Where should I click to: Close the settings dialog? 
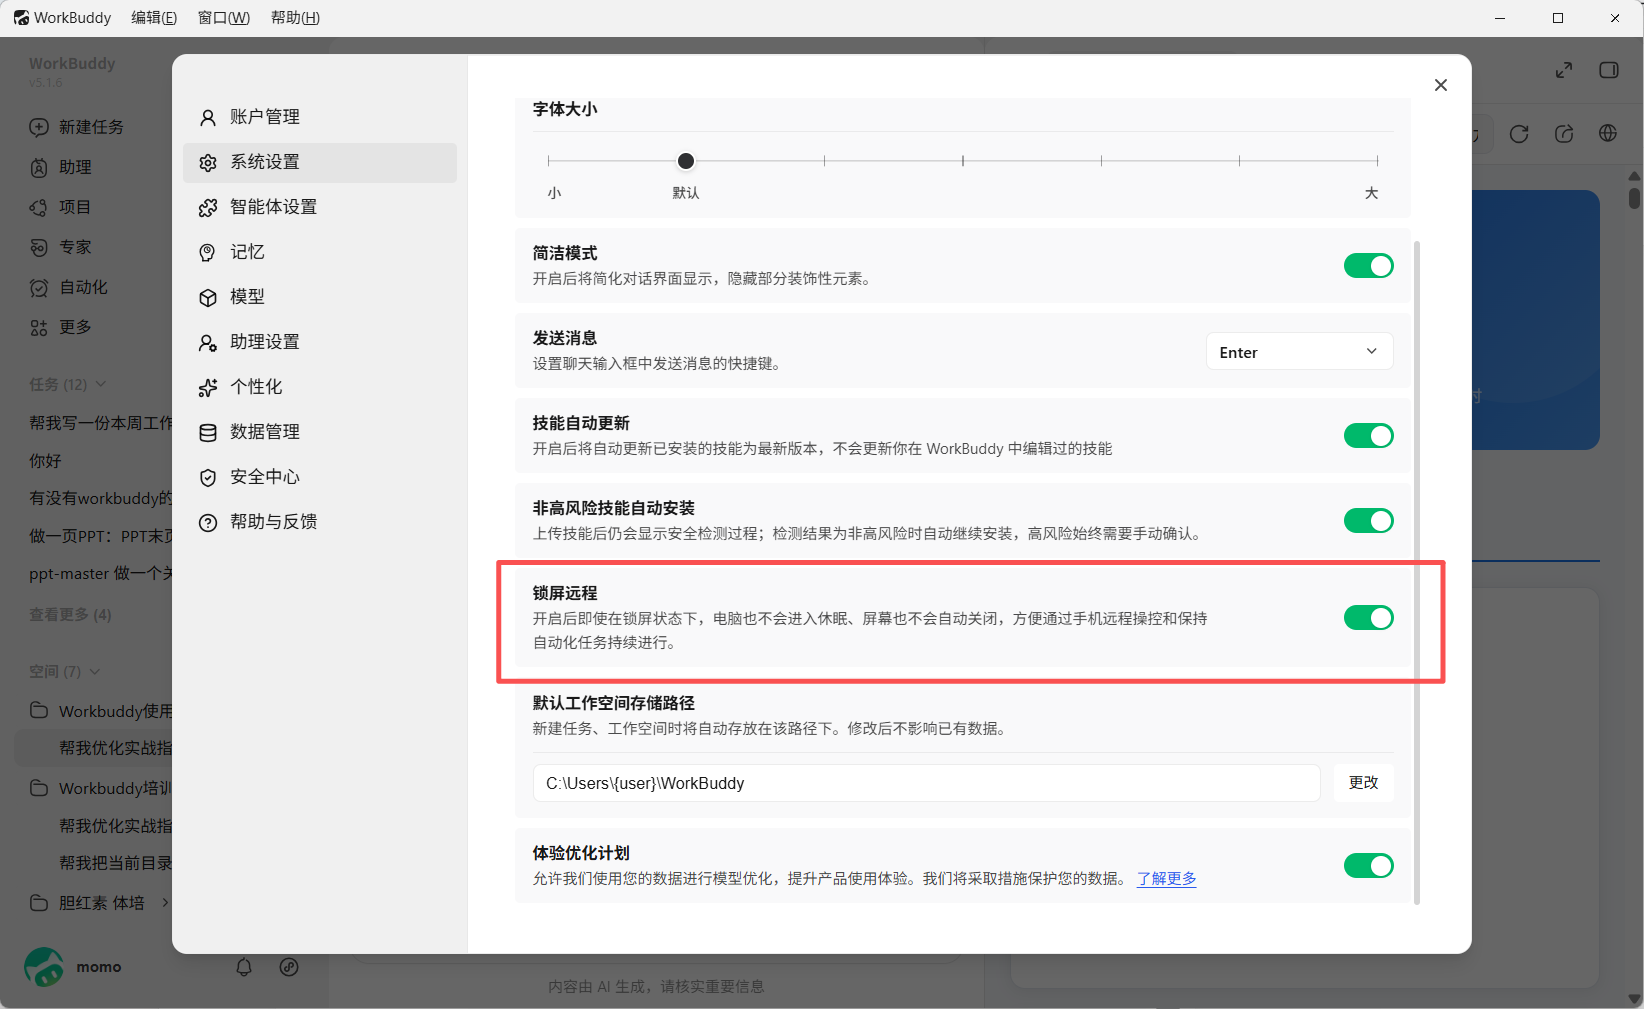[1441, 85]
